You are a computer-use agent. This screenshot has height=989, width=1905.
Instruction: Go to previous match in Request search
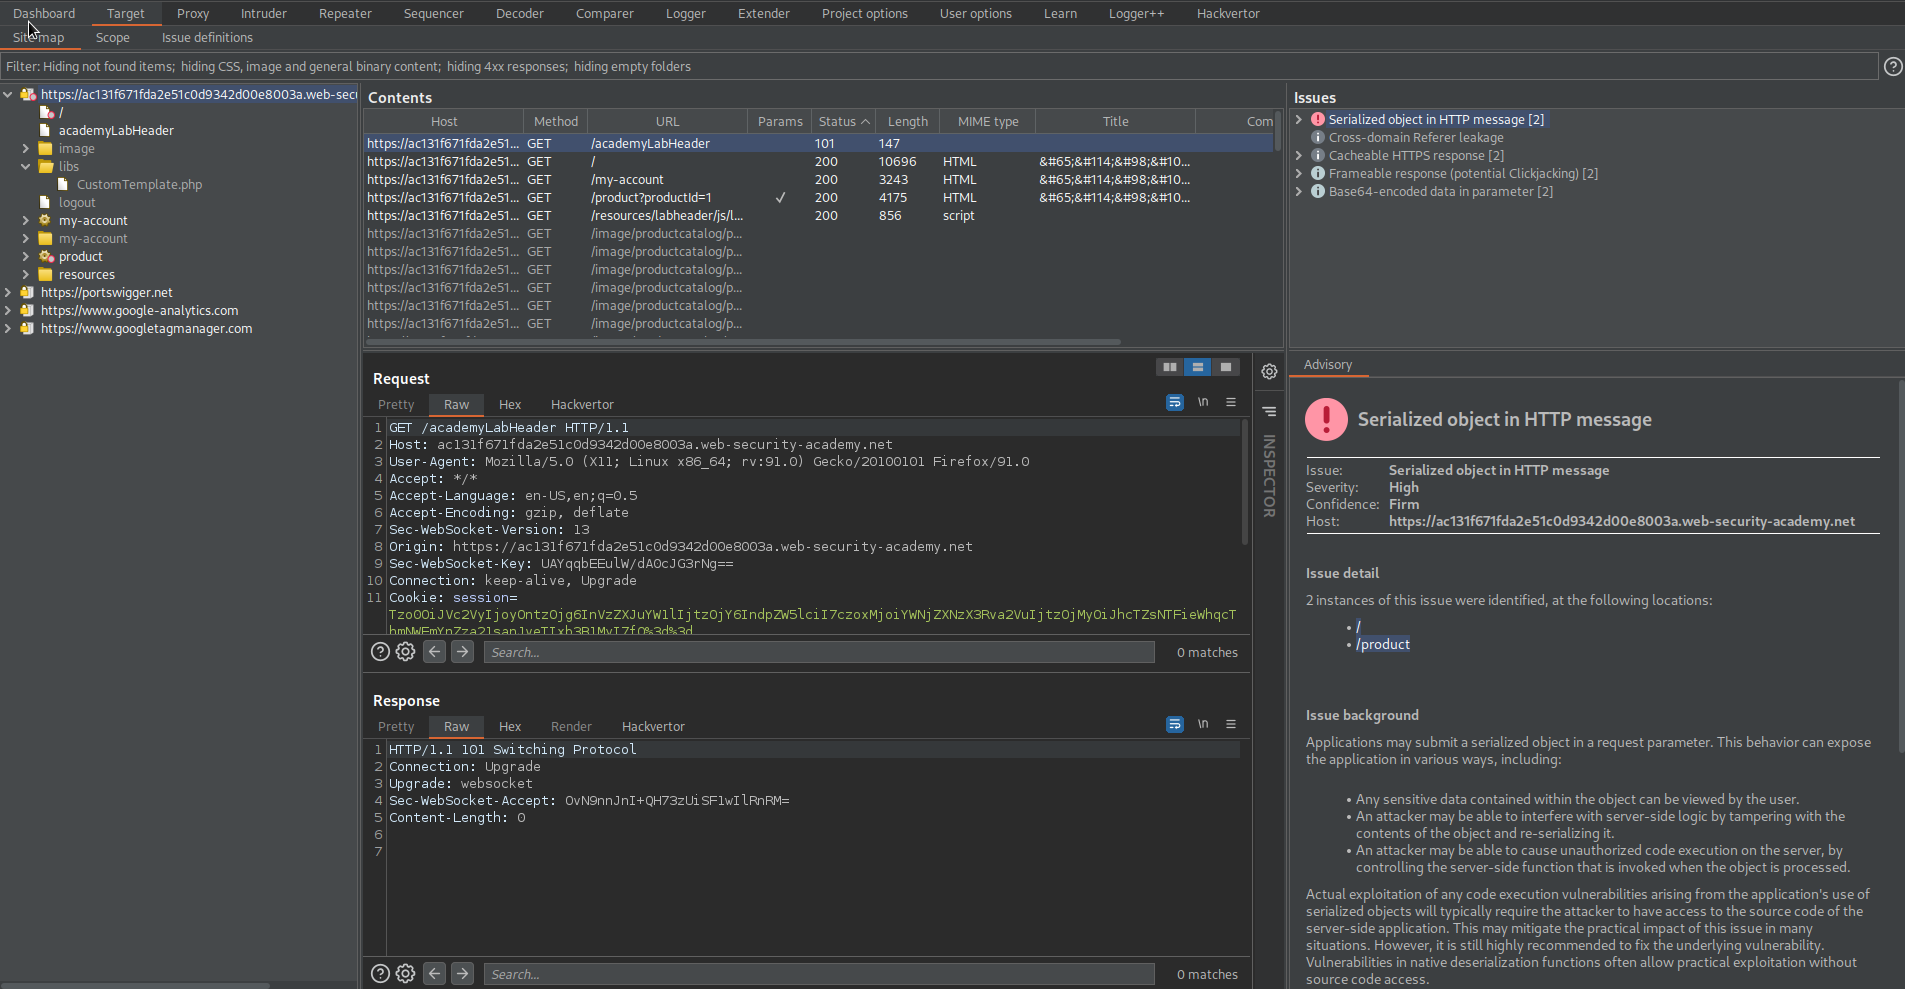tap(434, 652)
